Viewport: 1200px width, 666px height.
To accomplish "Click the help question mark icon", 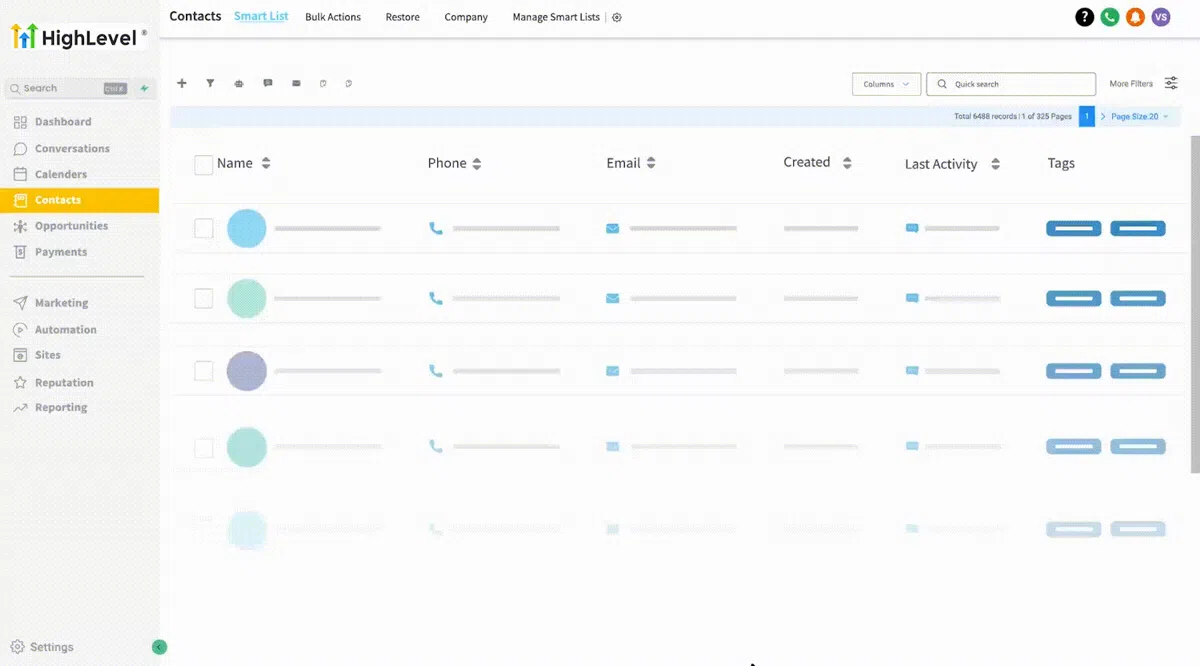I will (x=1085, y=17).
